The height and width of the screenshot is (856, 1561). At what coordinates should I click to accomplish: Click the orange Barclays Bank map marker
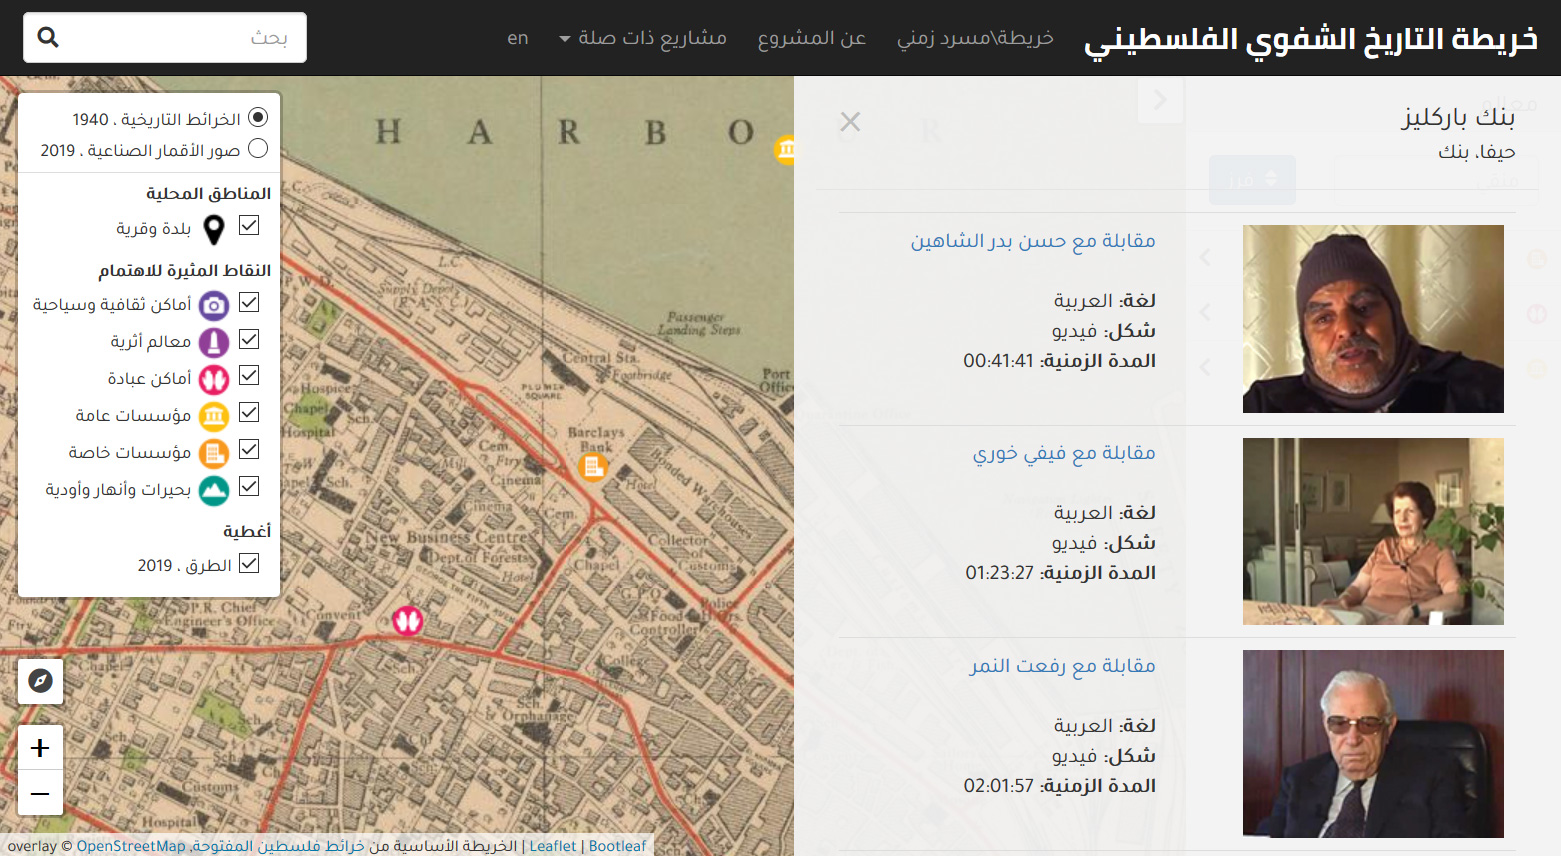pos(593,467)
